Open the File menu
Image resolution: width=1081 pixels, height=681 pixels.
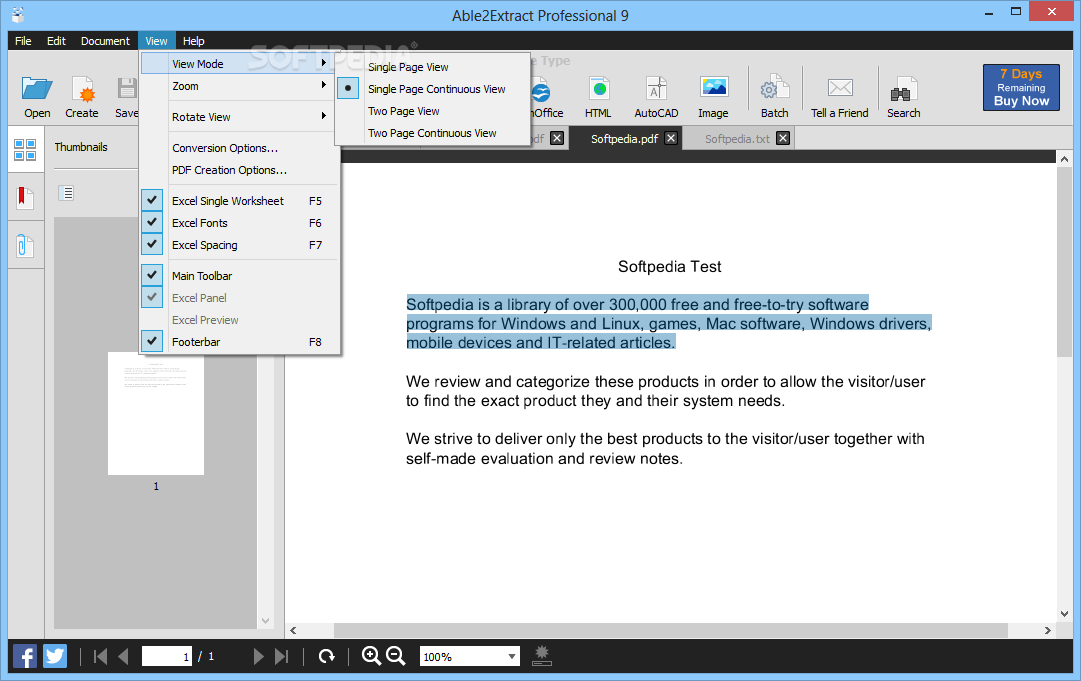[23, 41]
